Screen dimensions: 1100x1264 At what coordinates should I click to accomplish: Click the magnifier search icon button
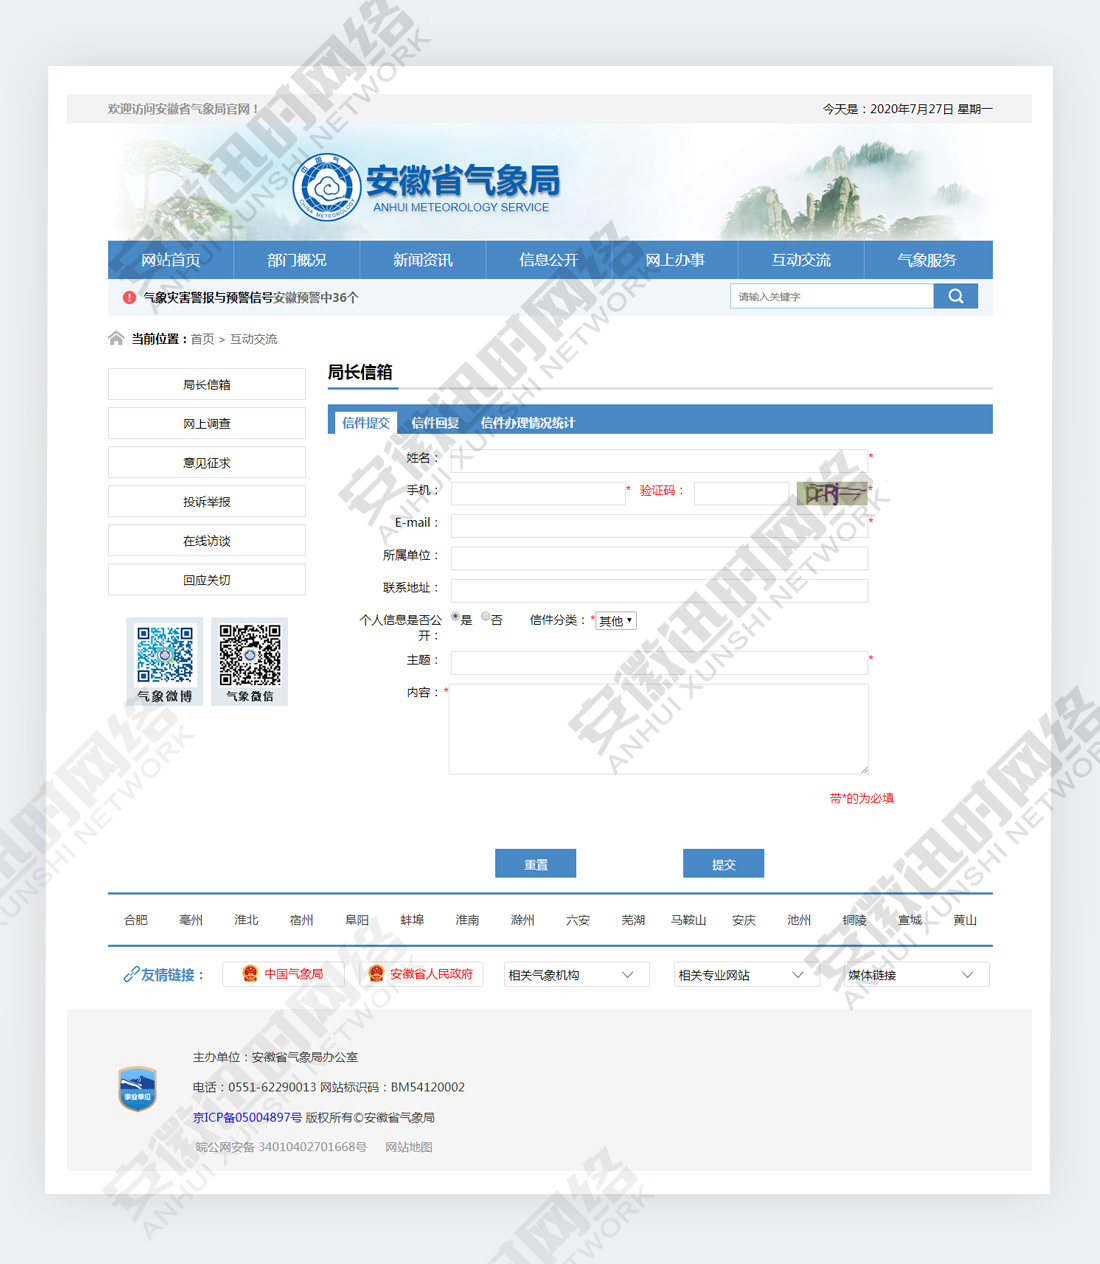[x=955, y=296]
